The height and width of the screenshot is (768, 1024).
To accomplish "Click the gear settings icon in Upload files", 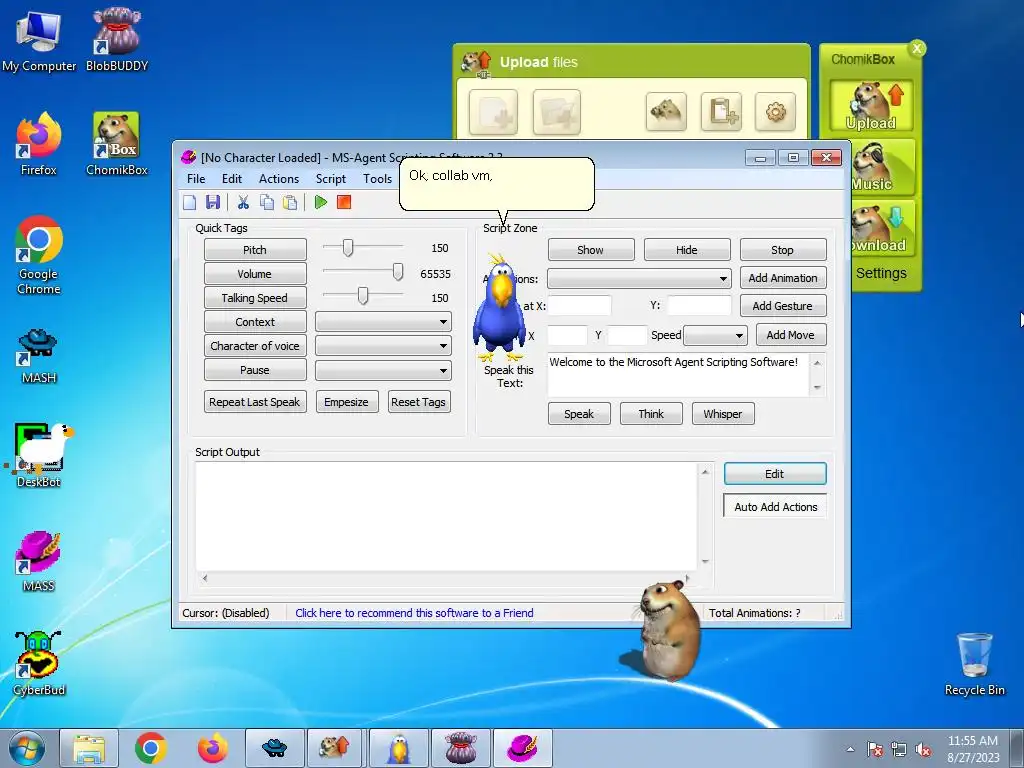I will coord(775,112).
